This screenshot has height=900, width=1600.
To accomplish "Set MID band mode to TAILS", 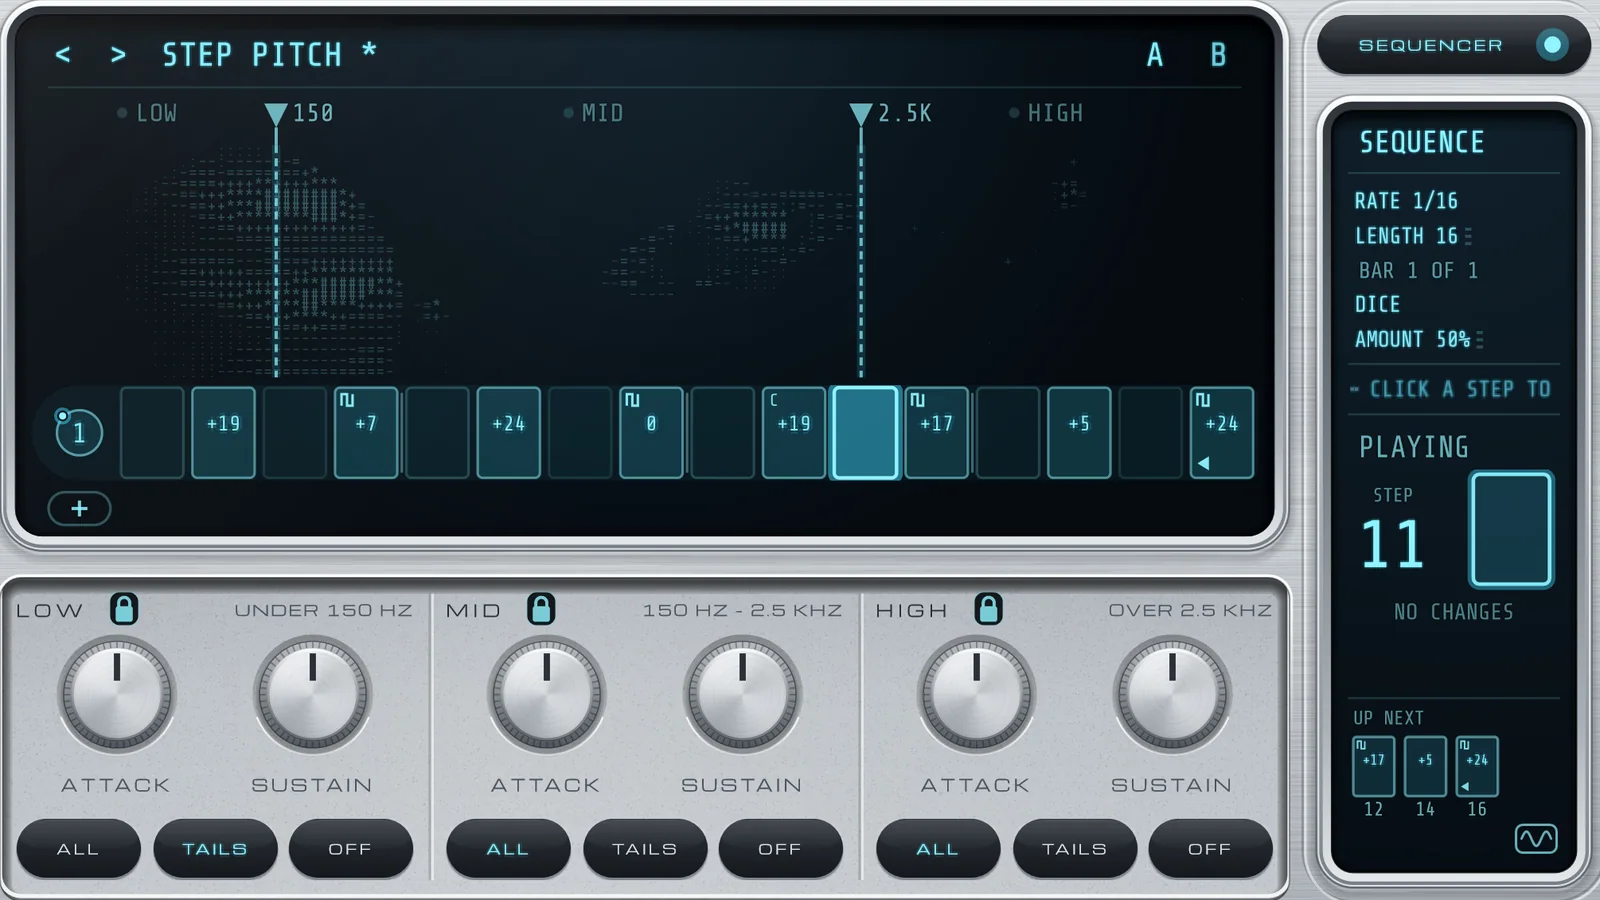I will (645, 849).
